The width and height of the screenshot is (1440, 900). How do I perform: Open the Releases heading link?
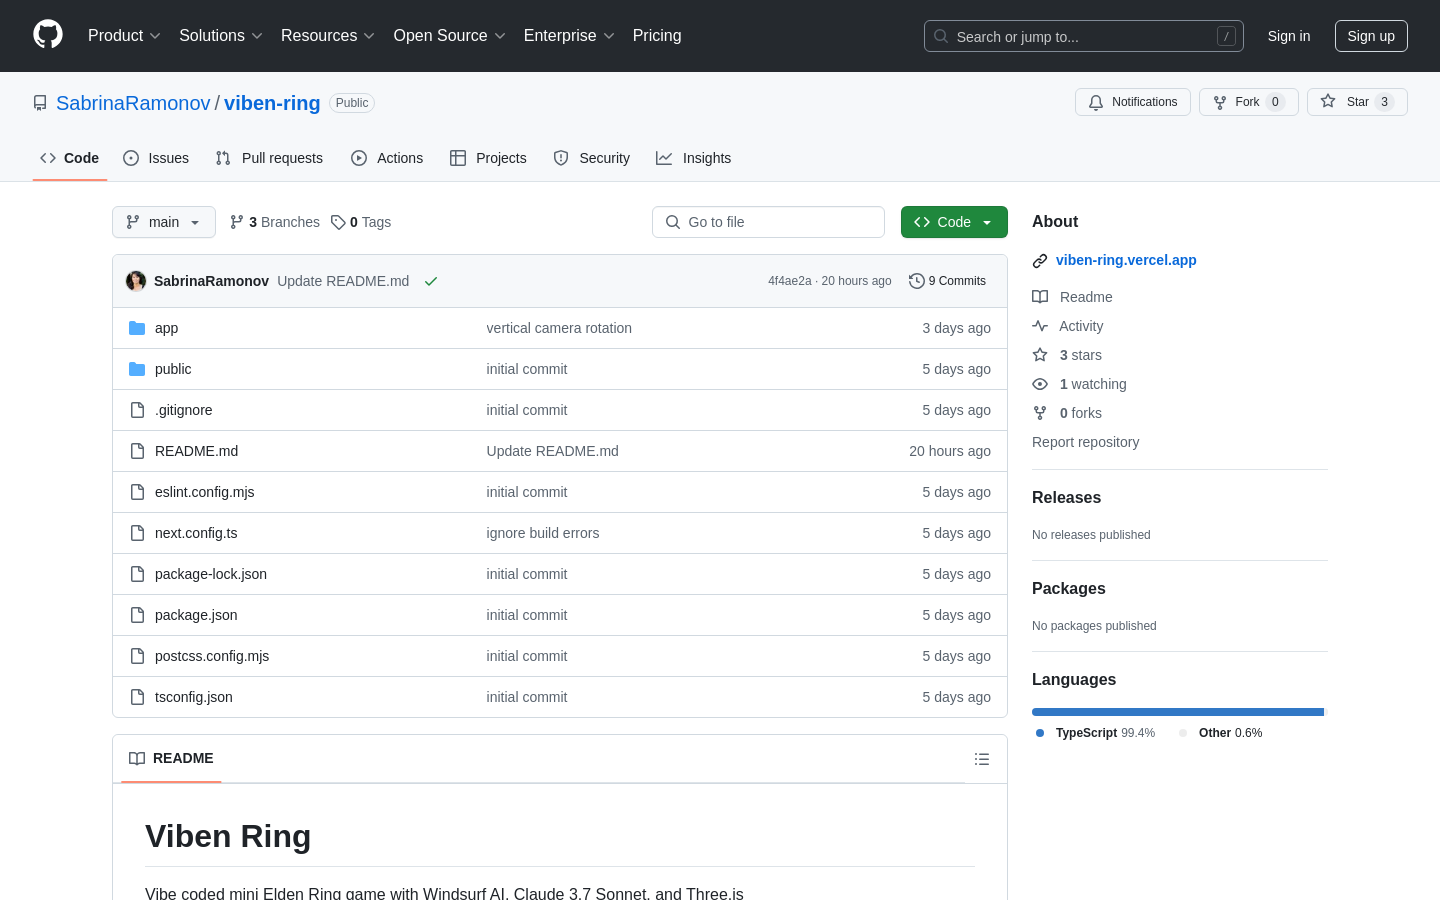pos(1066,498)
